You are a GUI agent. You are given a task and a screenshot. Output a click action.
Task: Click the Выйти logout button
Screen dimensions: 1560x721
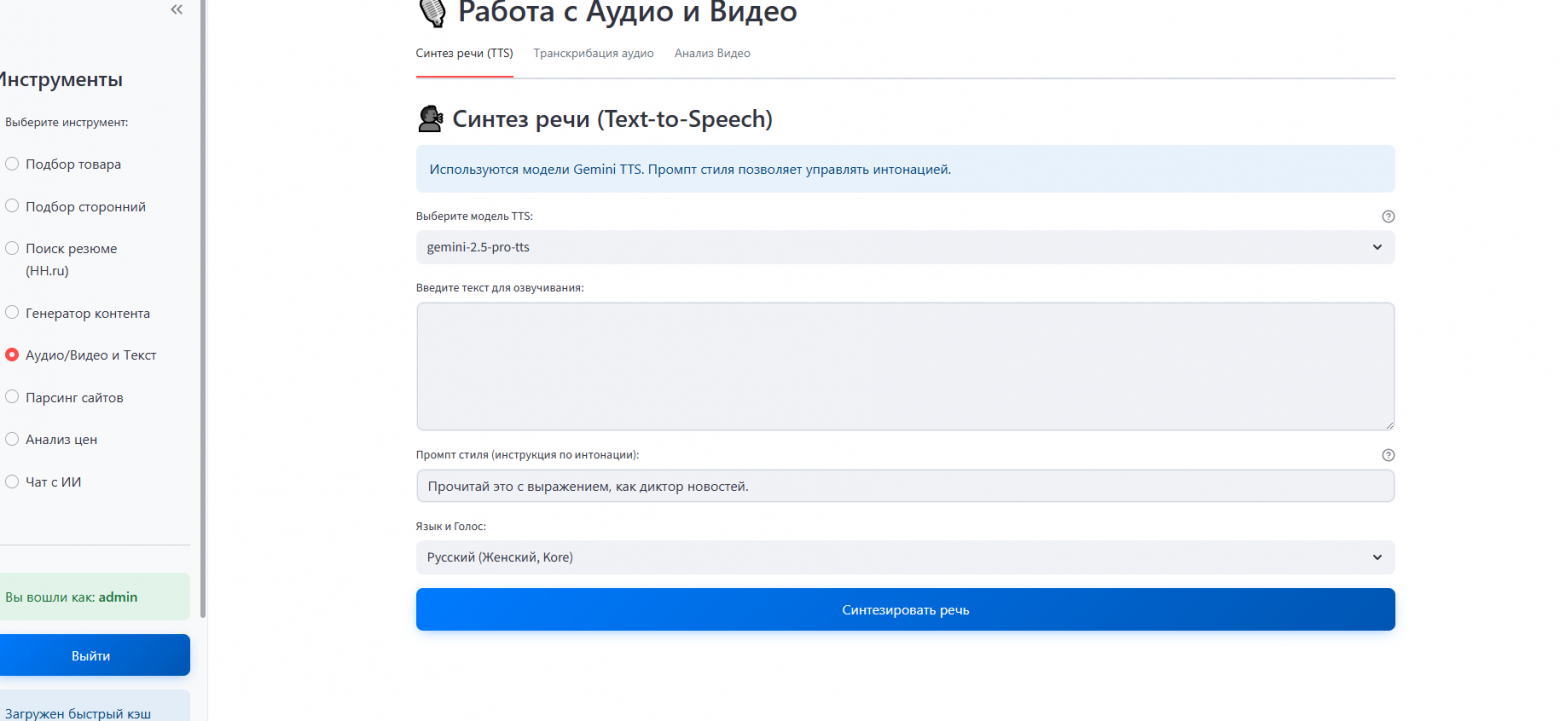[x=92, y=656]
